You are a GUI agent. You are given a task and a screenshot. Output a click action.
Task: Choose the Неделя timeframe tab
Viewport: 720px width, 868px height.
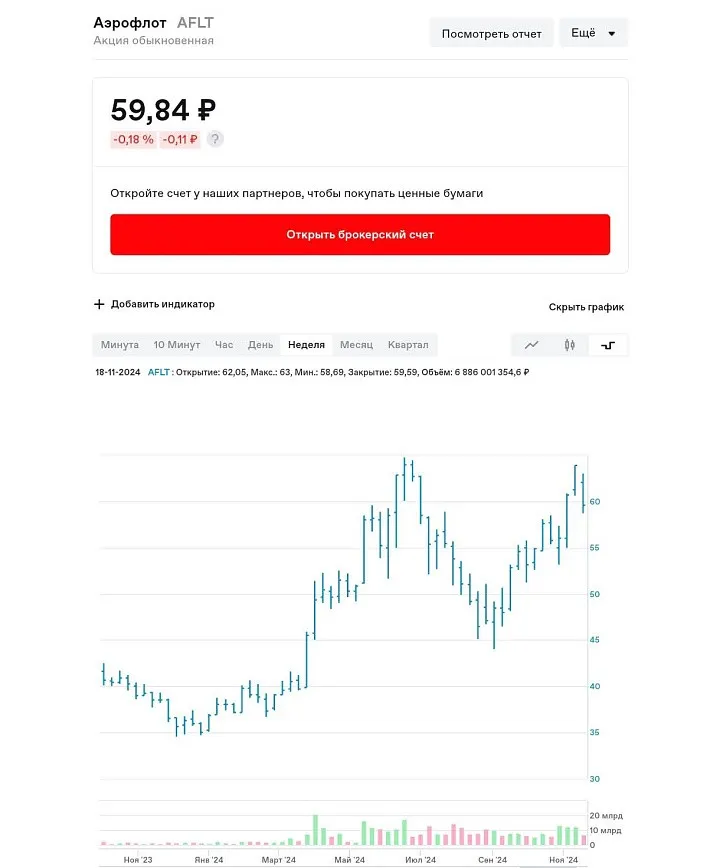(x=306, y=345)
